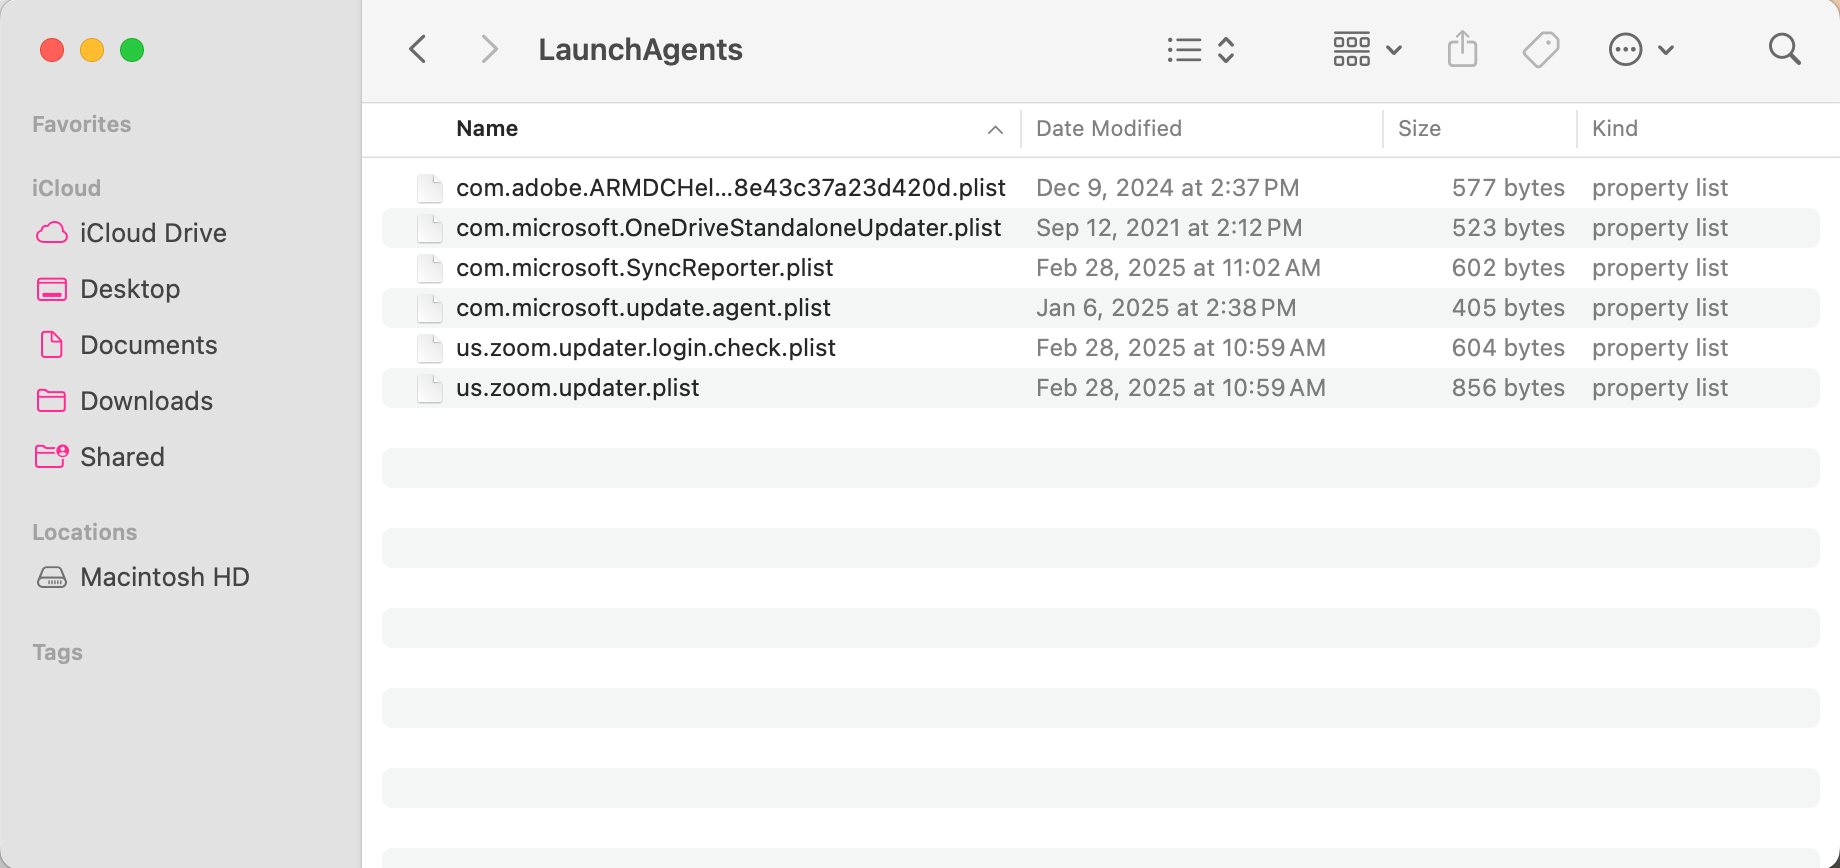Open iCloud Drive in sidebar
The image size is (1840, 868).
(152, 233)
